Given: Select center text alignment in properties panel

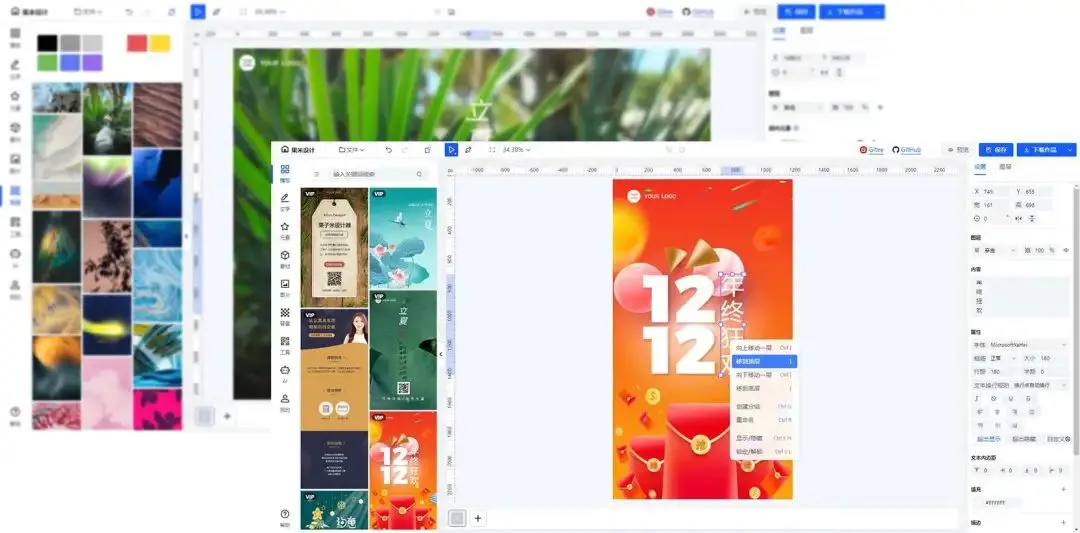Looking at the screenshot, I should [996, 412].
